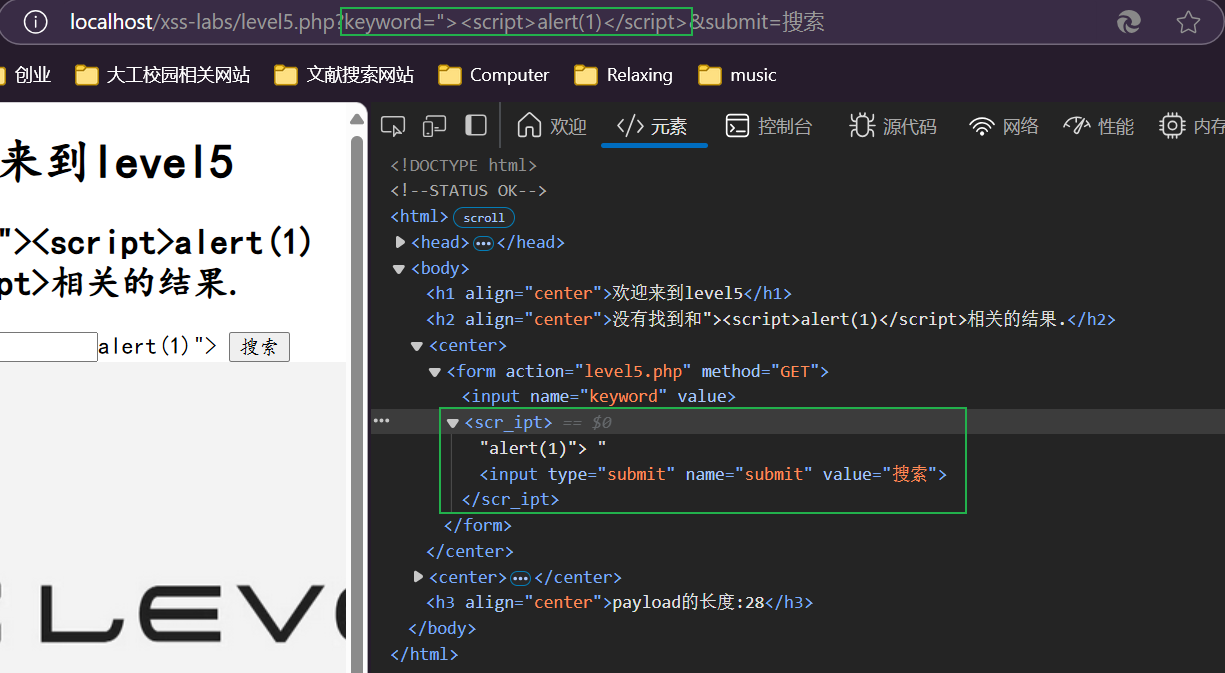This screenshot has width=1225, height=673.
Task: Switch to the 源代码 tab
Action: pos(892,126)
